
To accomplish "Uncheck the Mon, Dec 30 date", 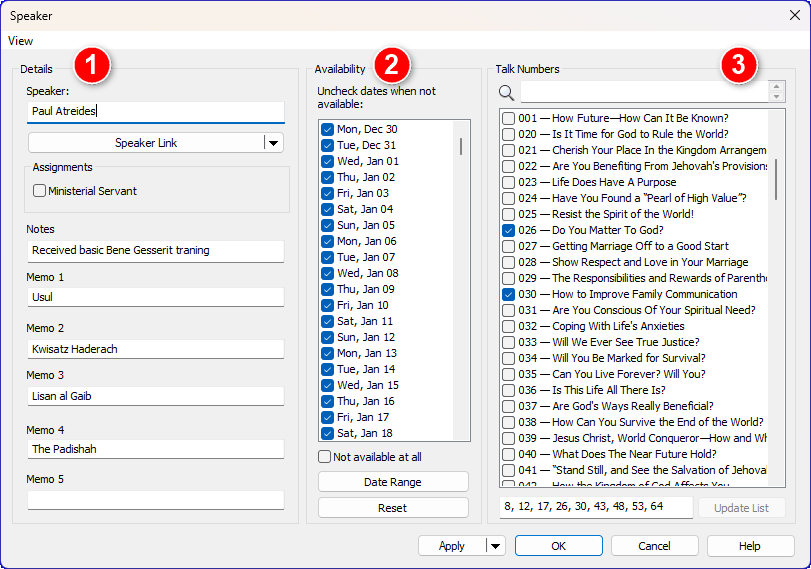I will click(x=327, y=129).
